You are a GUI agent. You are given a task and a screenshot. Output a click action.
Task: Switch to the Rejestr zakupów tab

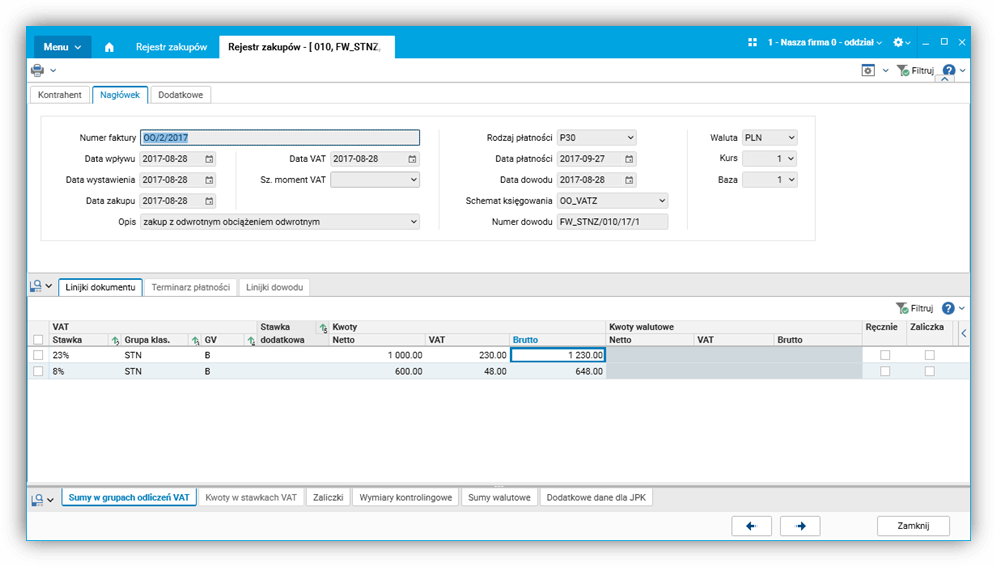[171, 47]
